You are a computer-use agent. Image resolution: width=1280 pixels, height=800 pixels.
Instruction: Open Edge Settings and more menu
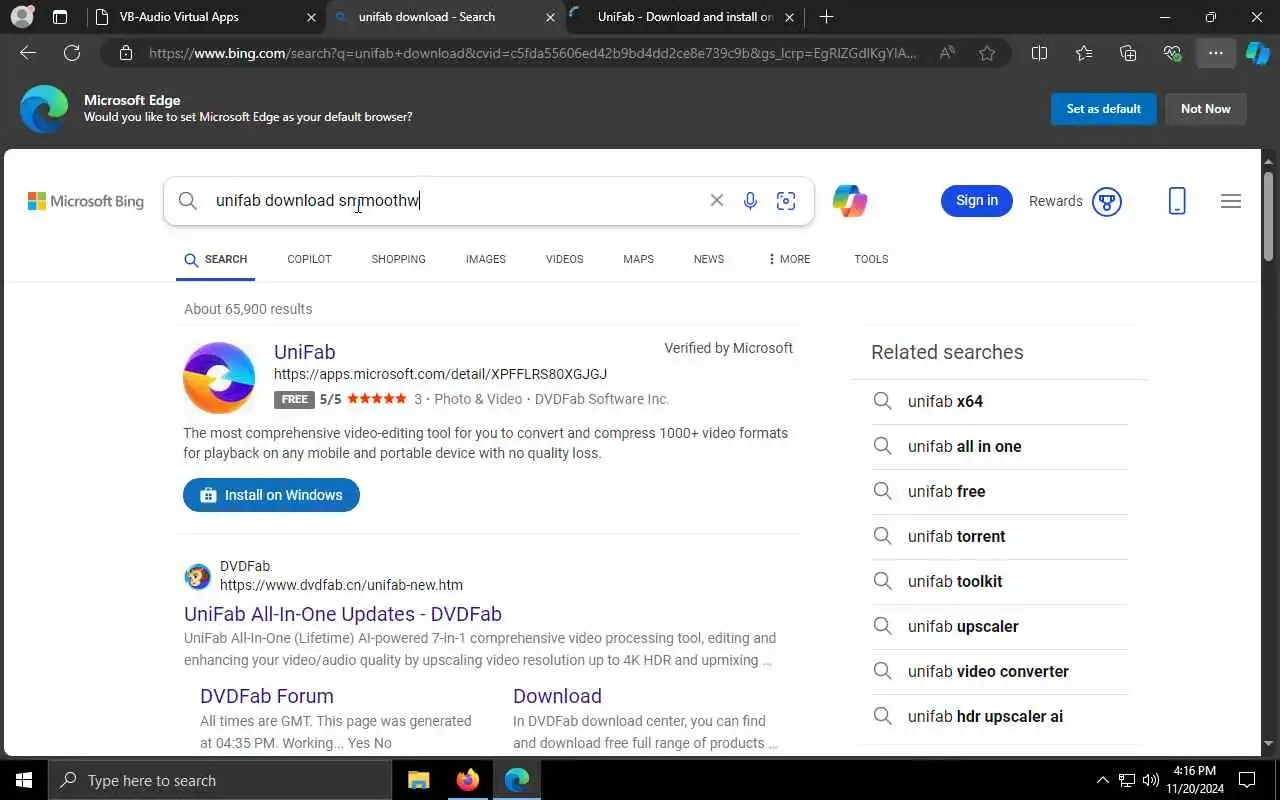pyautogui.click(x=1215, y=53)
